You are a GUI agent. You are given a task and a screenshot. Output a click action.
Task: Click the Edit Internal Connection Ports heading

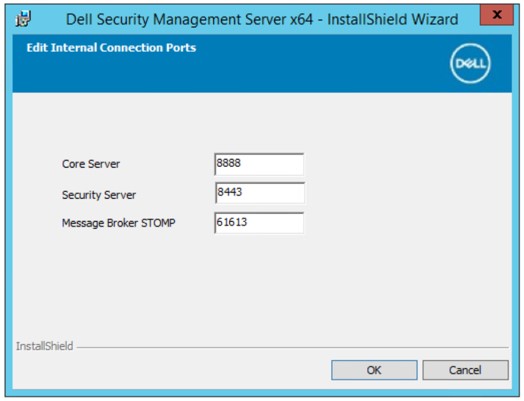(x=111, y=48)
